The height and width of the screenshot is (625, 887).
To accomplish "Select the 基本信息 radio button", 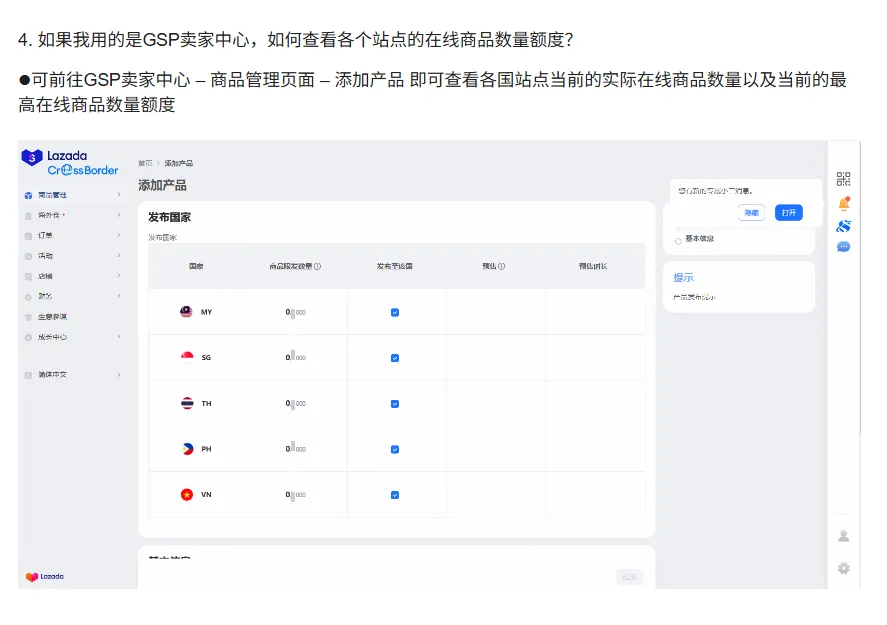I will [x=680, y=238].
